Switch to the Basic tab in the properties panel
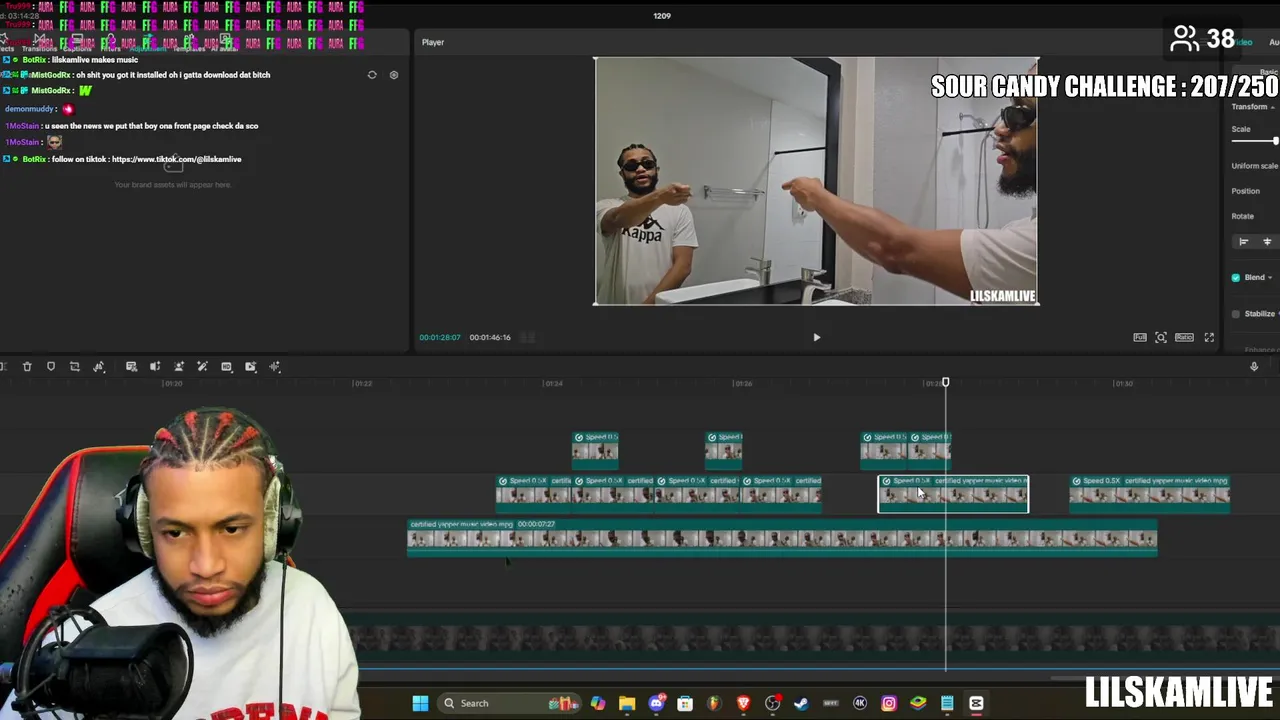This screenshot has width=1280, height=720. 1269,72
